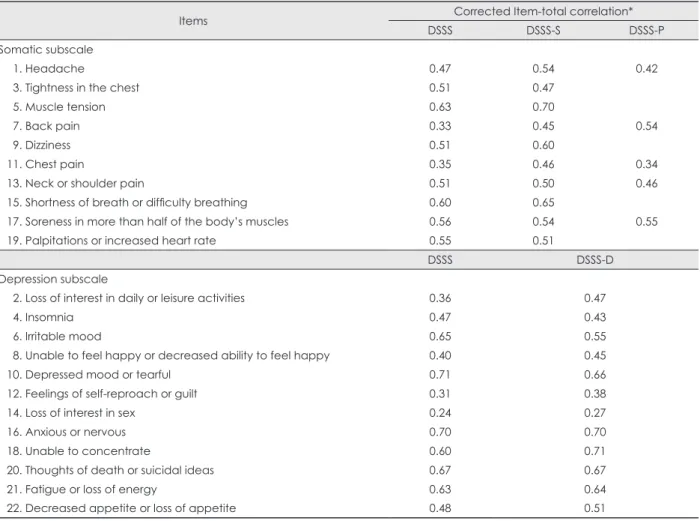Click the DSSS-D column header
The height and width of the screenshot is (521, 700).
pyautogui.click(x=595, y=260)
